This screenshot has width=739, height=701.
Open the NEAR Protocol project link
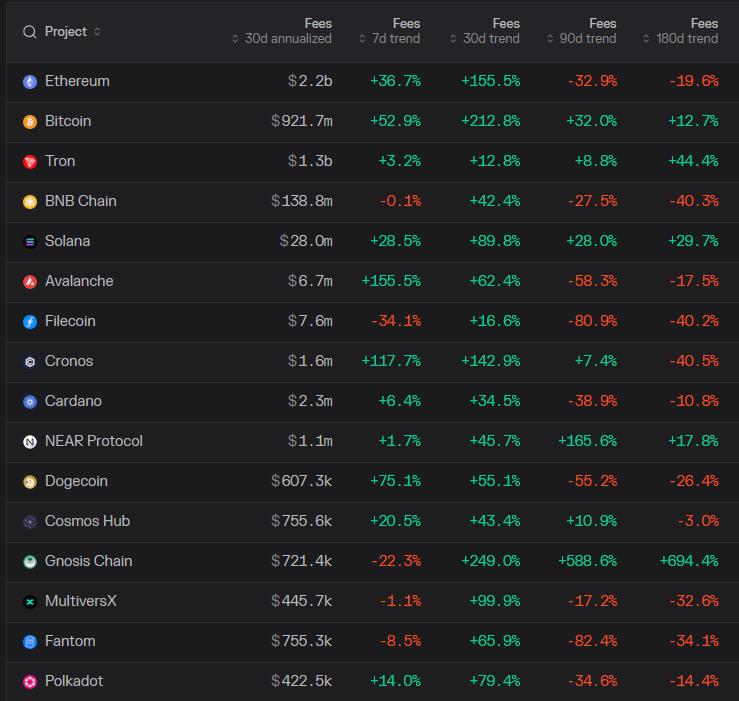pyautogui.click(x=93, y=441)
